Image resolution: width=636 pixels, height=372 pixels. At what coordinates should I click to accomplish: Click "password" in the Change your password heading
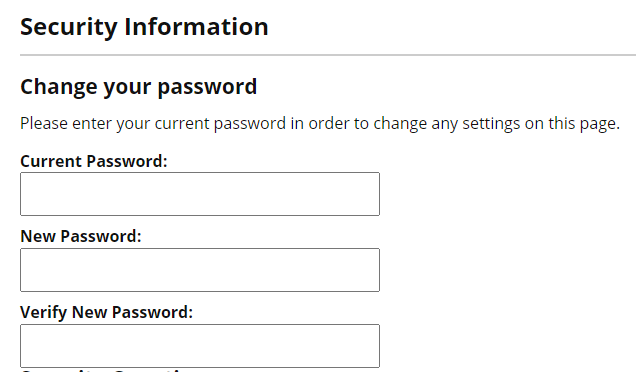tap(207, 88)
